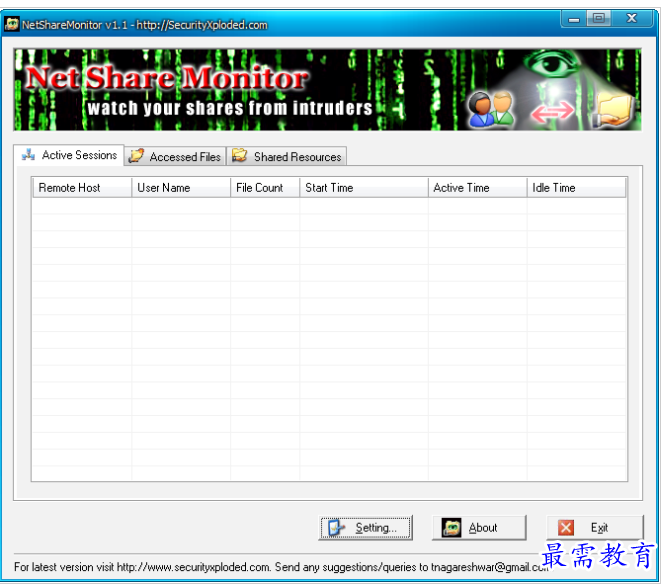Open the About dialog button

tap(479, 528)
